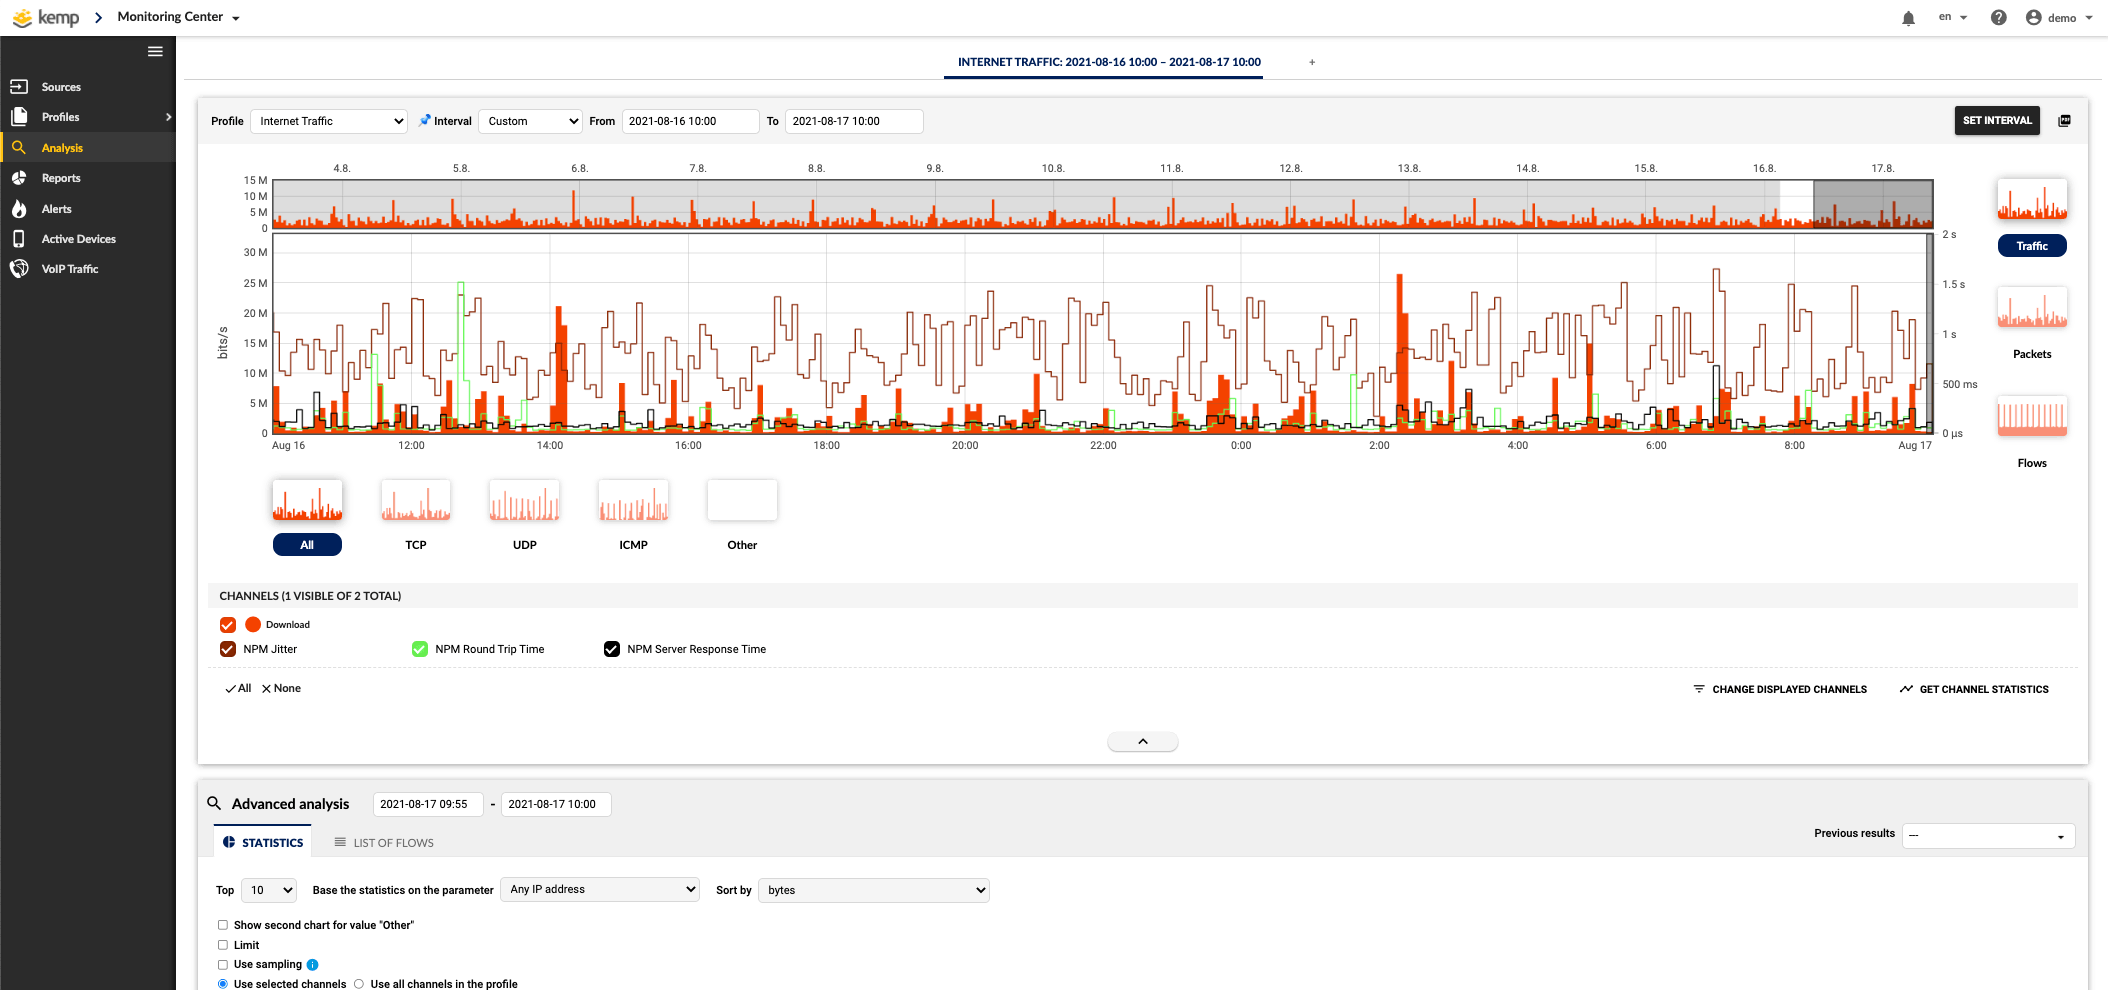Viewport: 2108px width, 990px height.
Task: Enable the Use sampling option
Action: click(x=222, y=964)
